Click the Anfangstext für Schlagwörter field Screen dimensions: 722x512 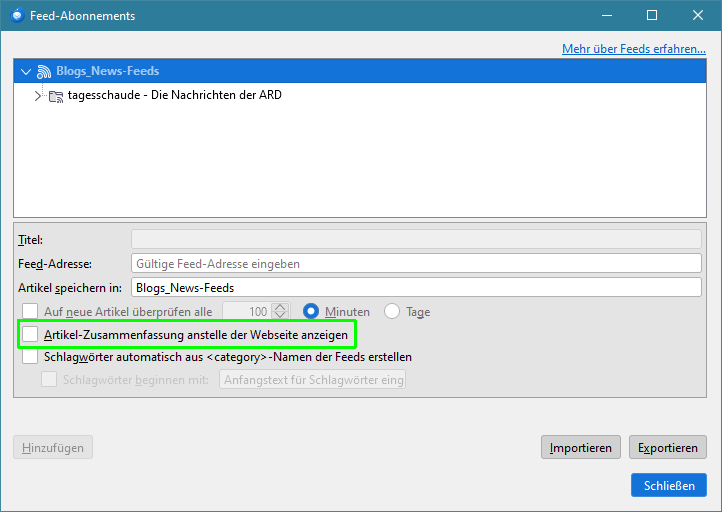pyautogui.click(x=312, y=379)
